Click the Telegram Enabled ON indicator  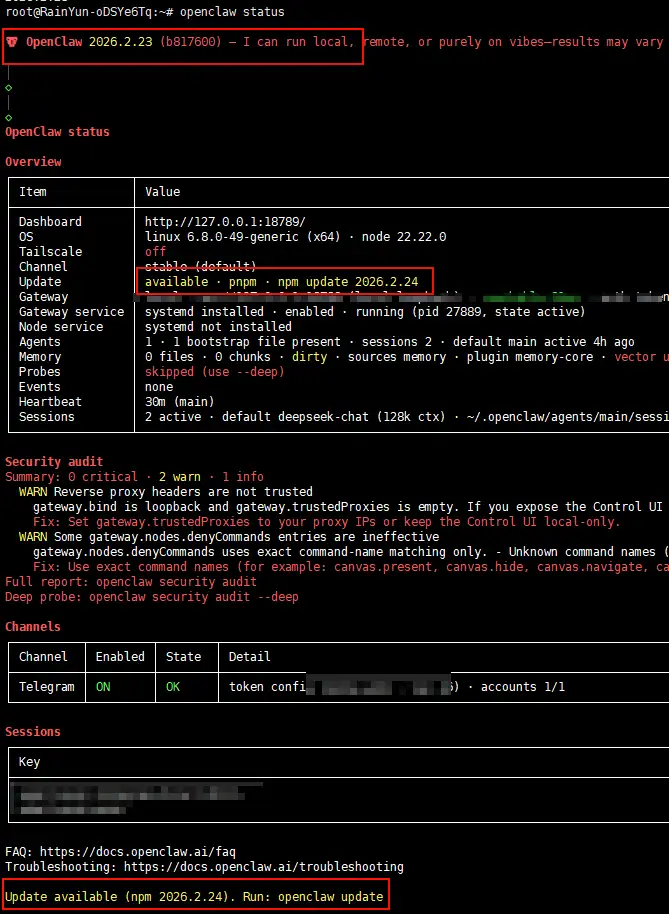pyautogui.click(x=103, y=687)
